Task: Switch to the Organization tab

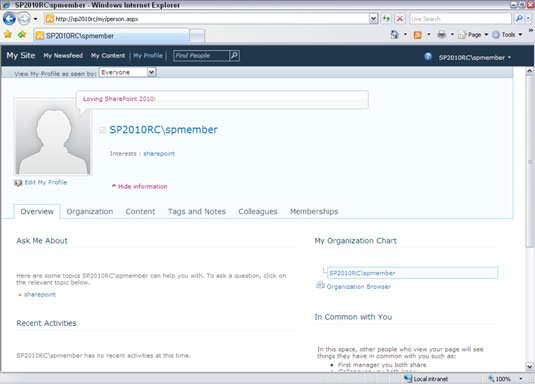Action: click(90, 212)
